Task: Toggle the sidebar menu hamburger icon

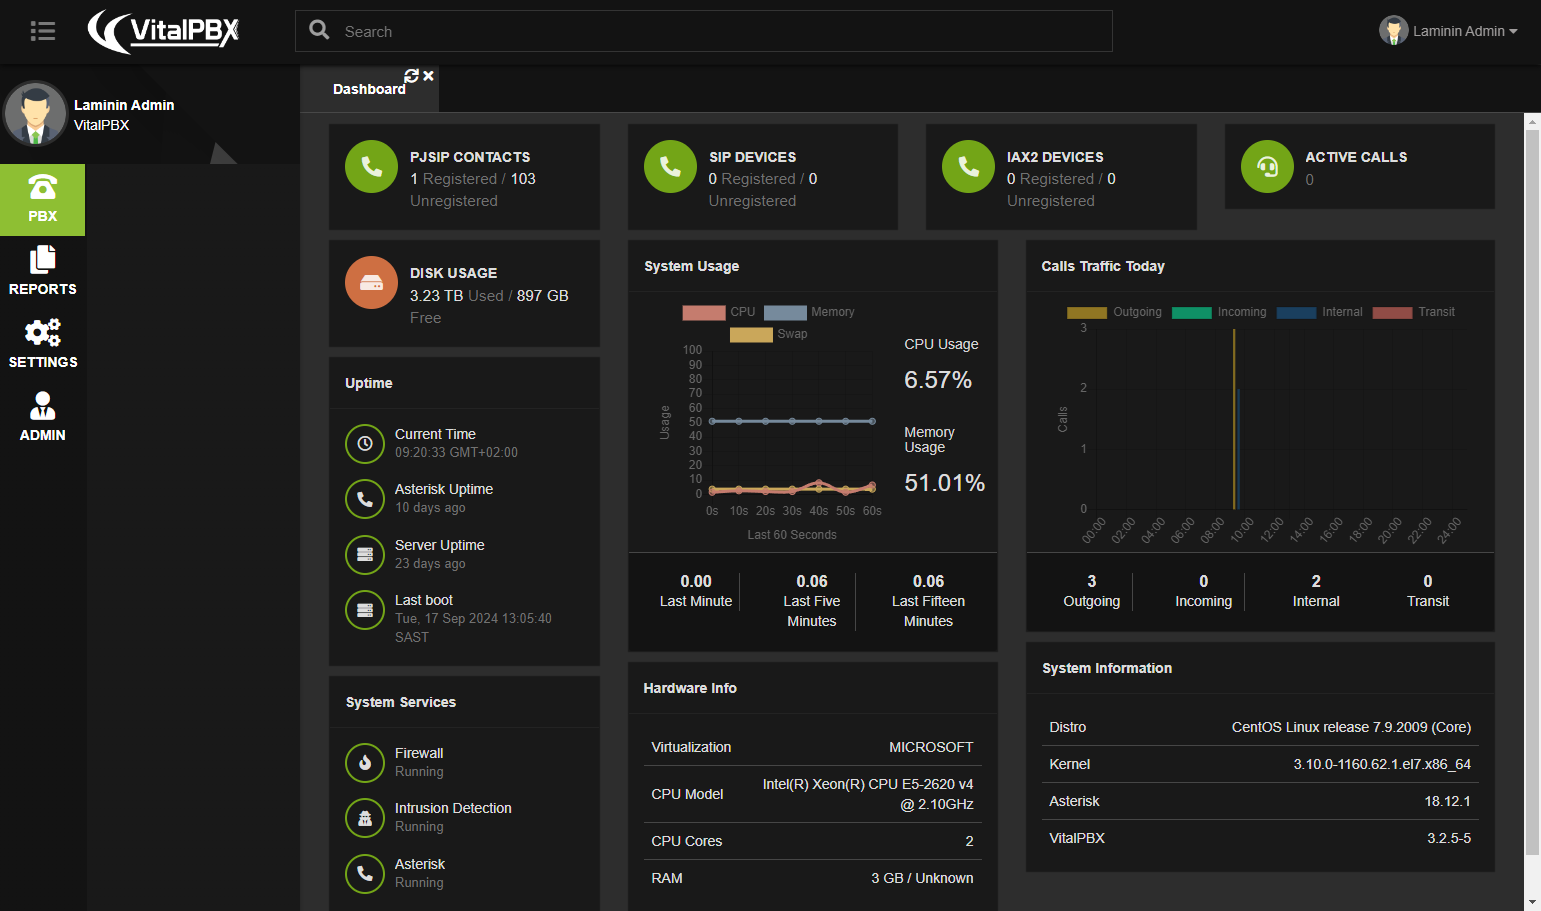Action: [x=43, y=31]
